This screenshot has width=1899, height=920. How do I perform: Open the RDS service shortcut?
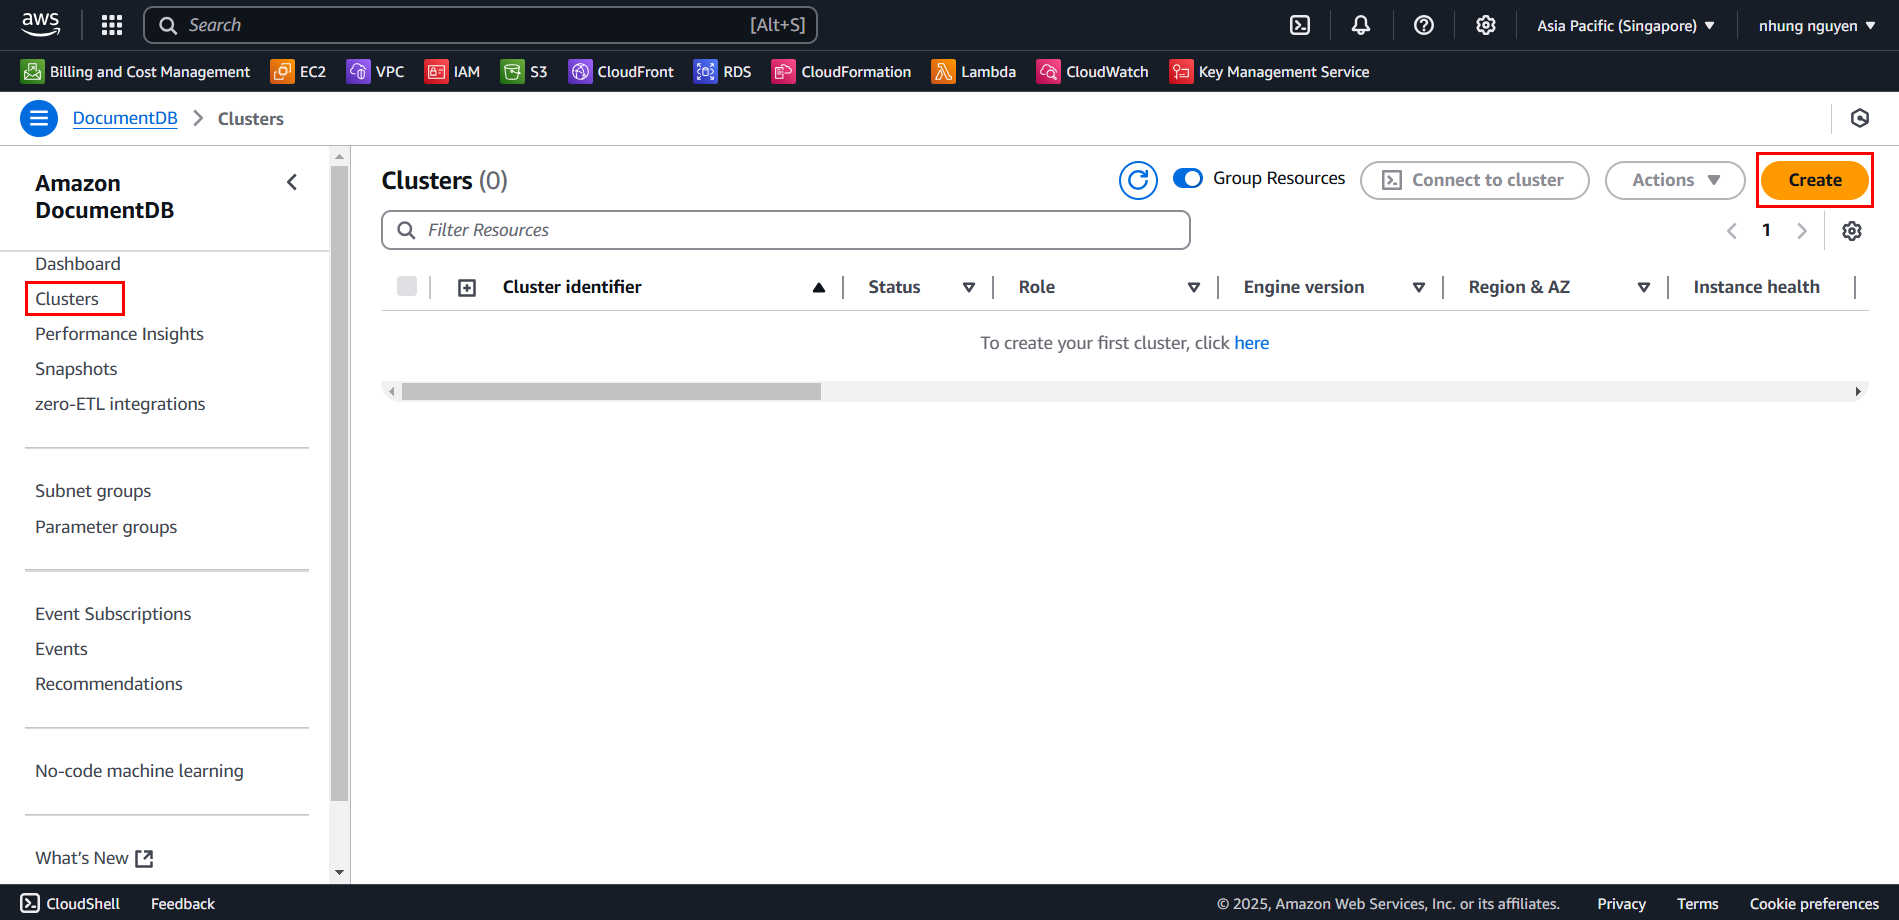click(723, 72)
